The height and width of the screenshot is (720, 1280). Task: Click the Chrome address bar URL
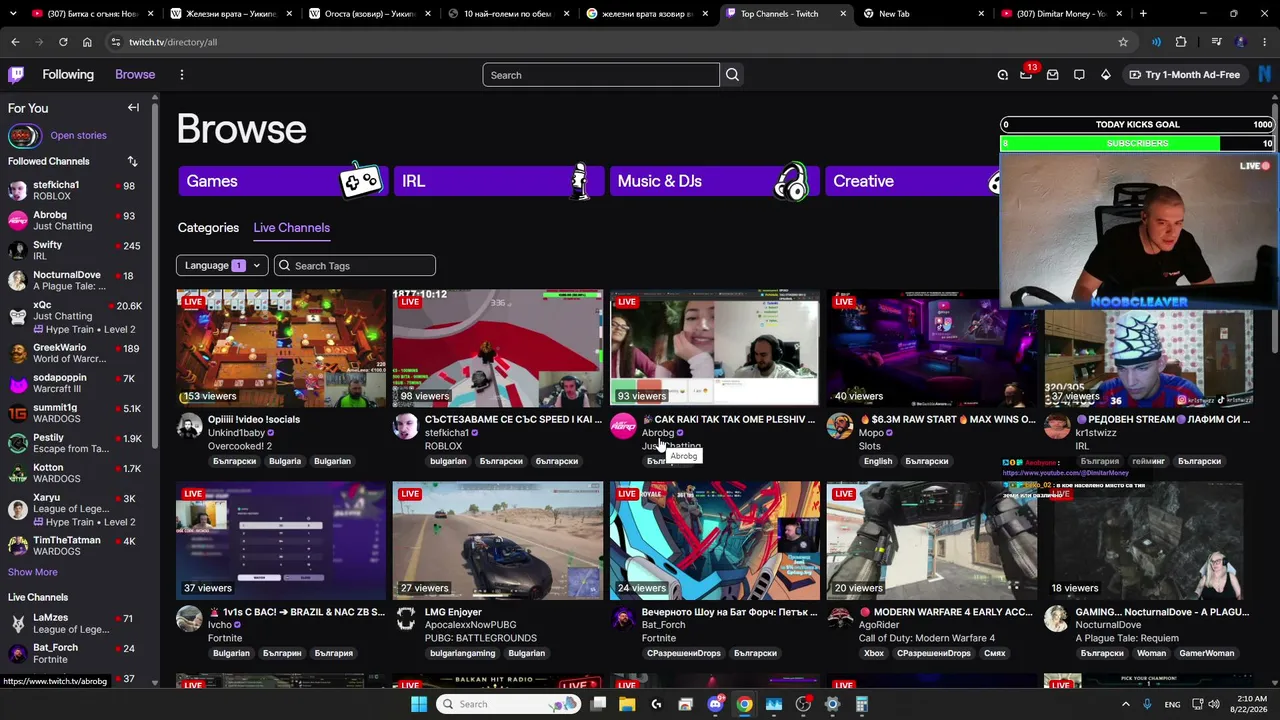pos(173,42)
